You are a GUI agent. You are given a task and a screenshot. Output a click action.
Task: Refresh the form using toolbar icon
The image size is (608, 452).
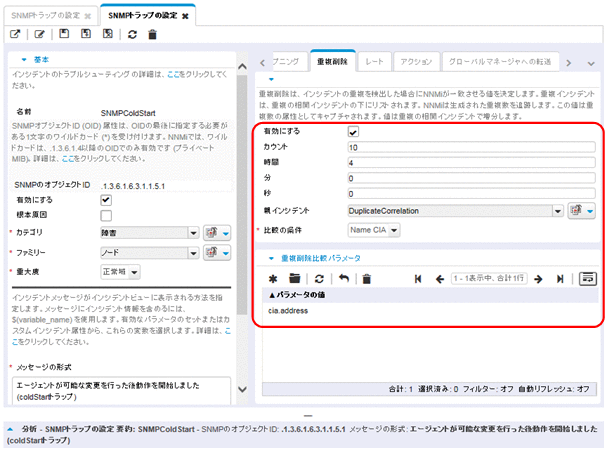pos(132,35)
